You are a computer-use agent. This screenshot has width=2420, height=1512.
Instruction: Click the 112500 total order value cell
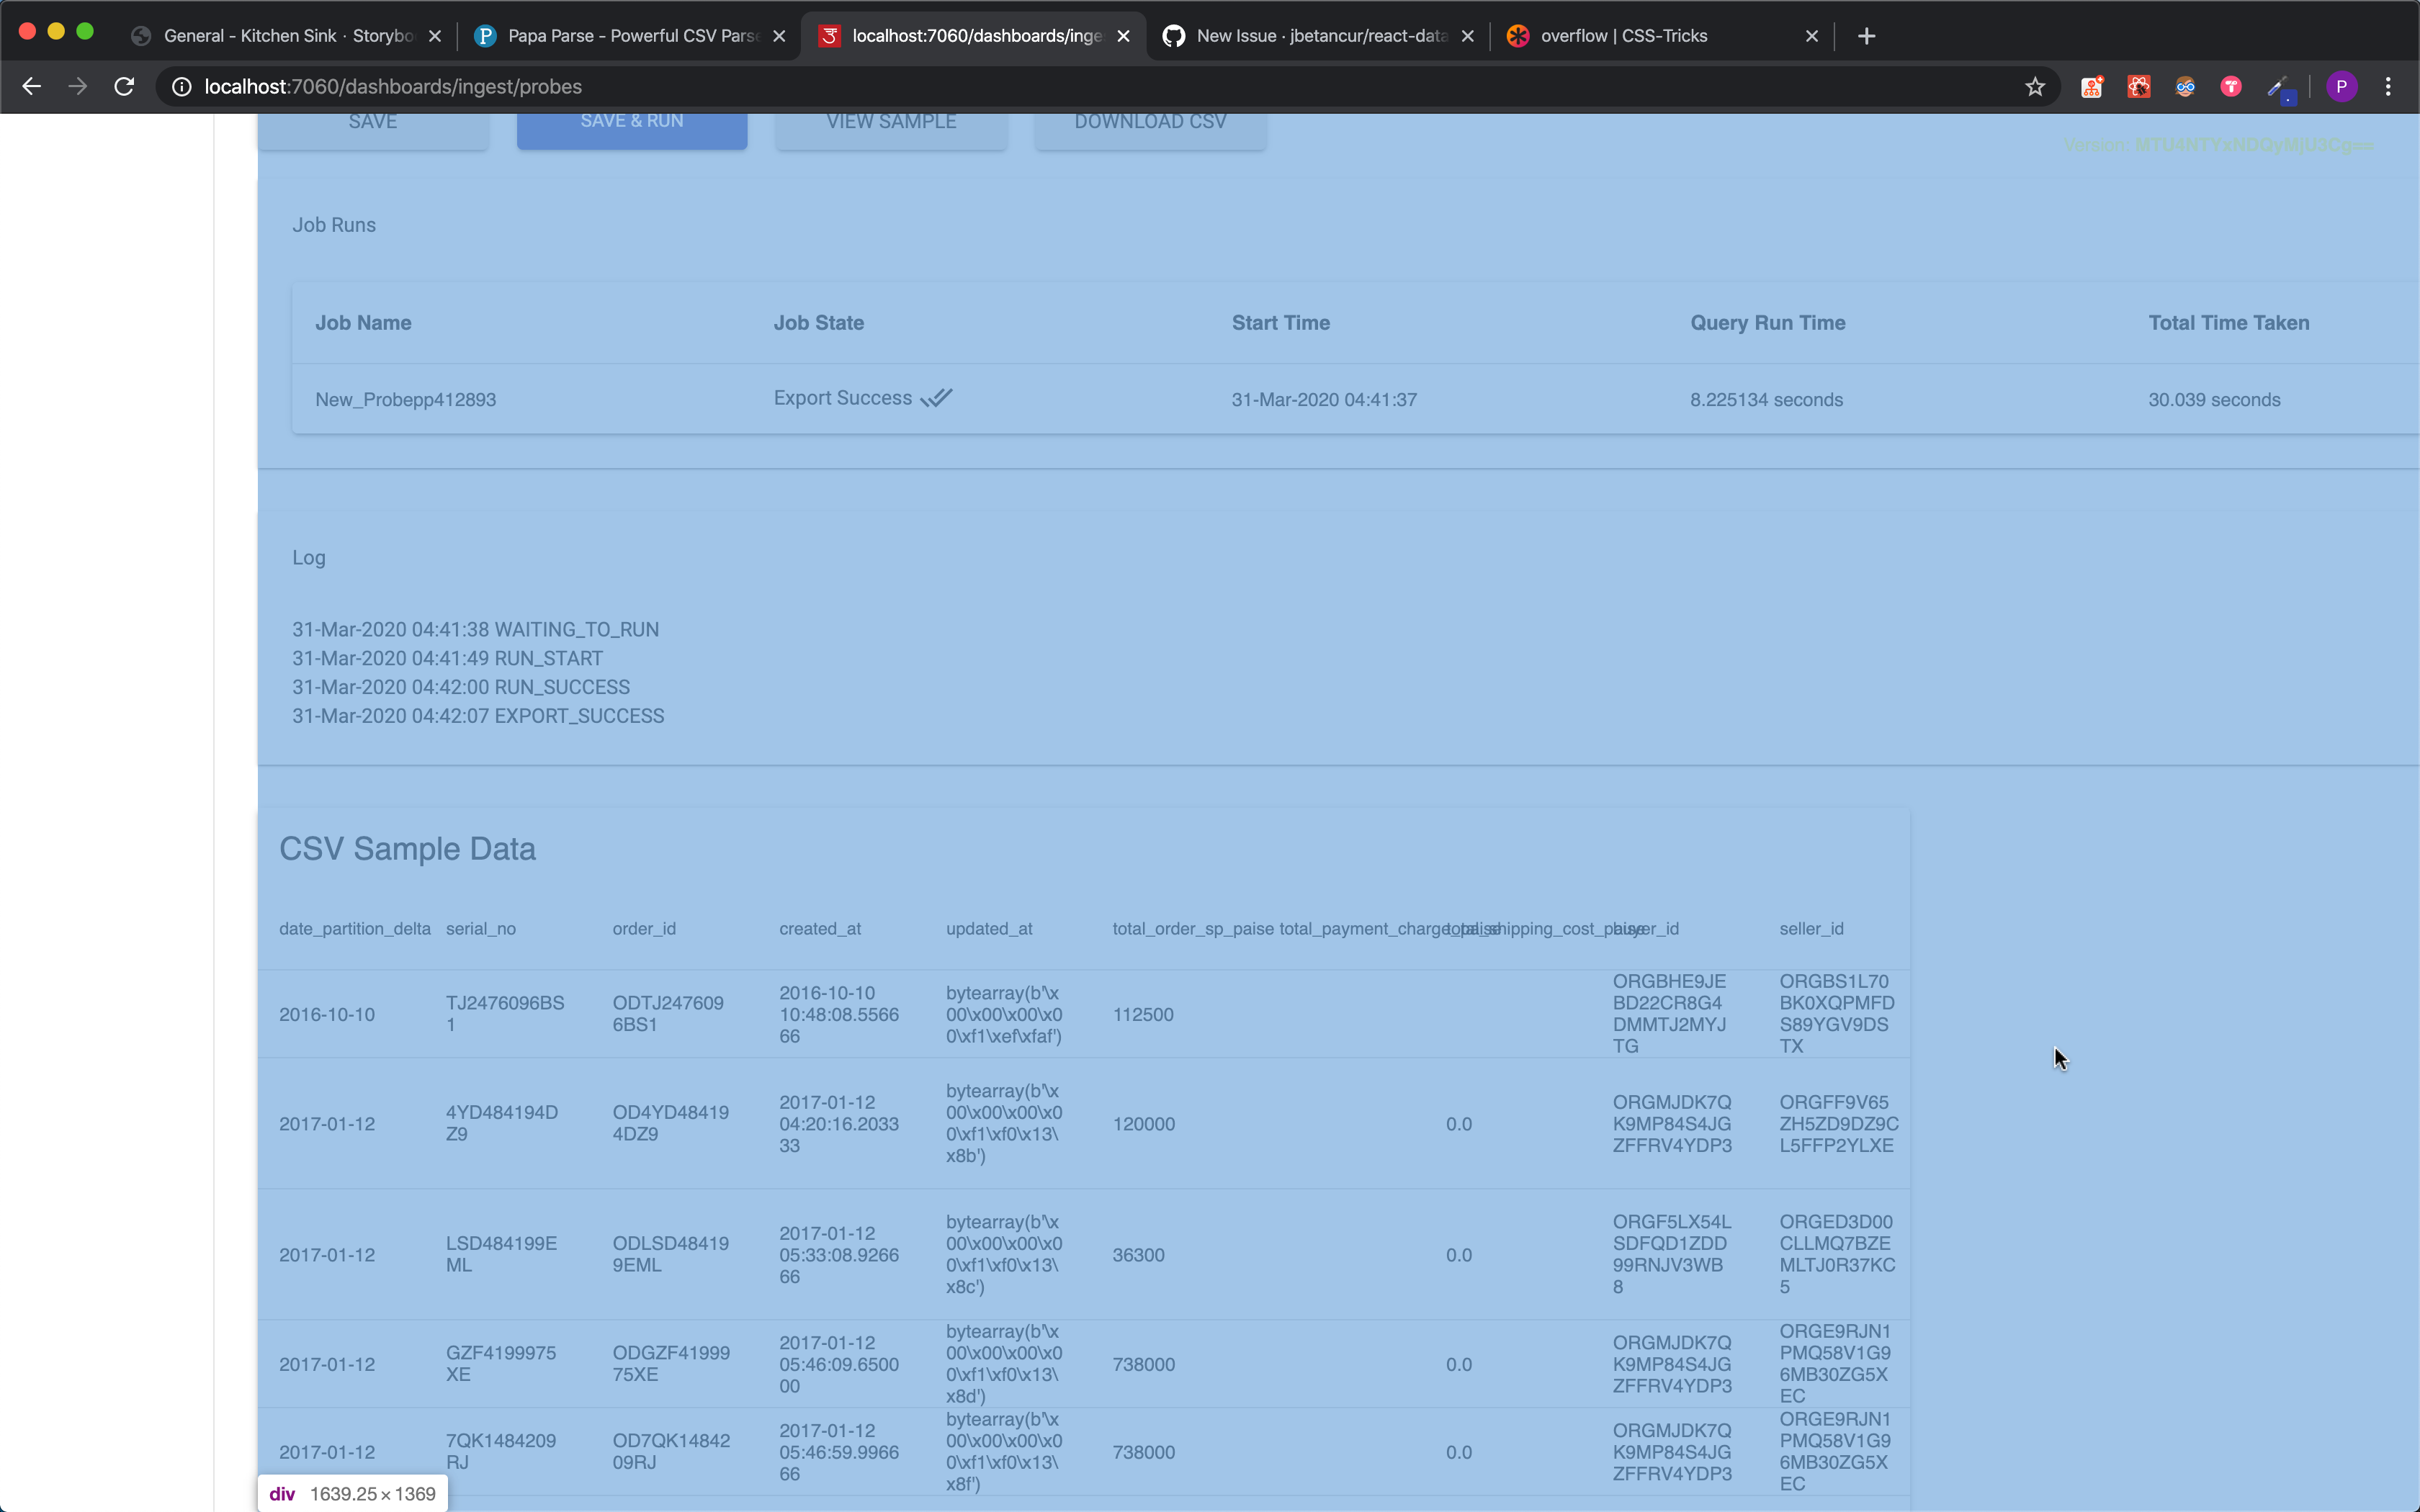point(1143,1015)
